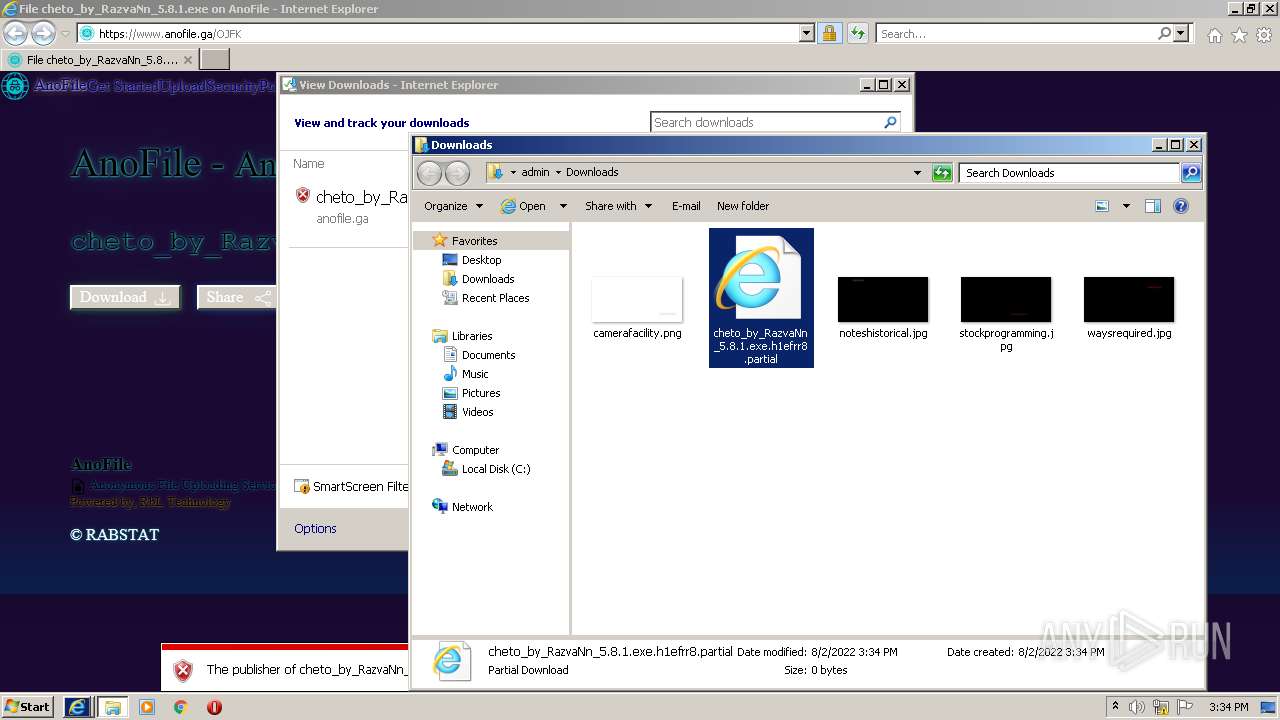
Task: Click the volume icon in system tray
Action: coord(1137,707)
